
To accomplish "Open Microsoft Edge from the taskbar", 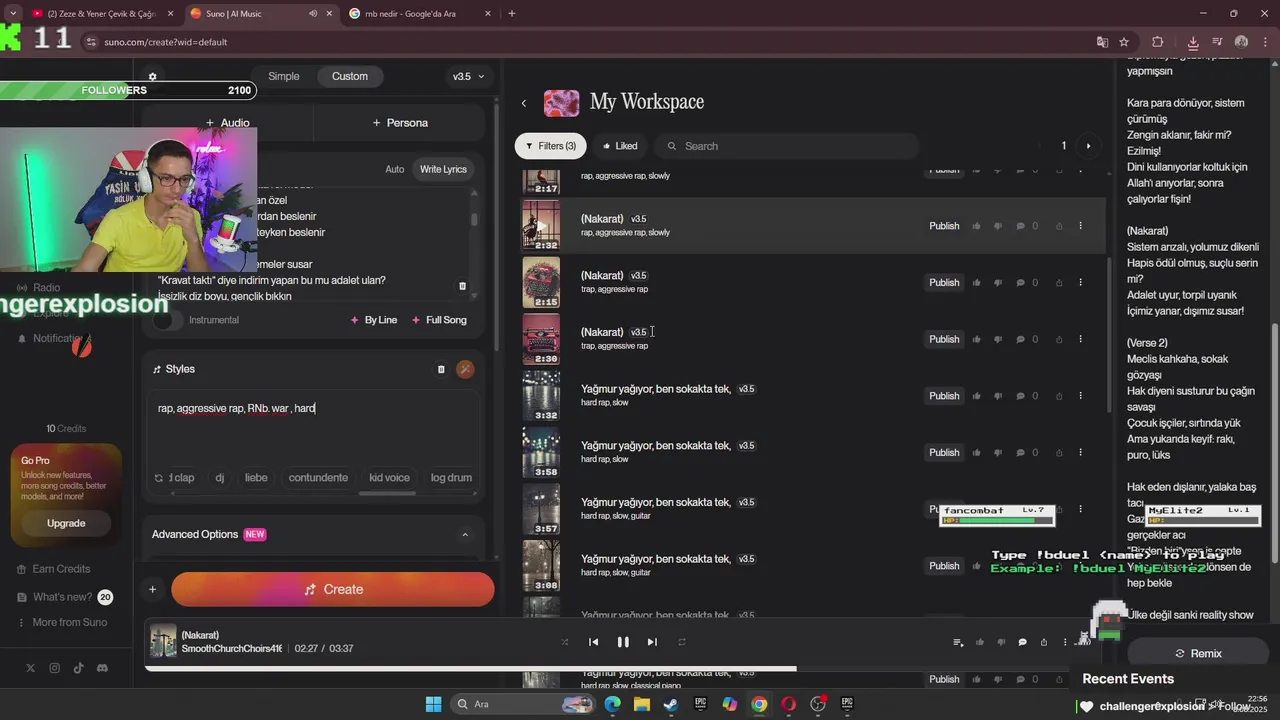I will [612, 704].
